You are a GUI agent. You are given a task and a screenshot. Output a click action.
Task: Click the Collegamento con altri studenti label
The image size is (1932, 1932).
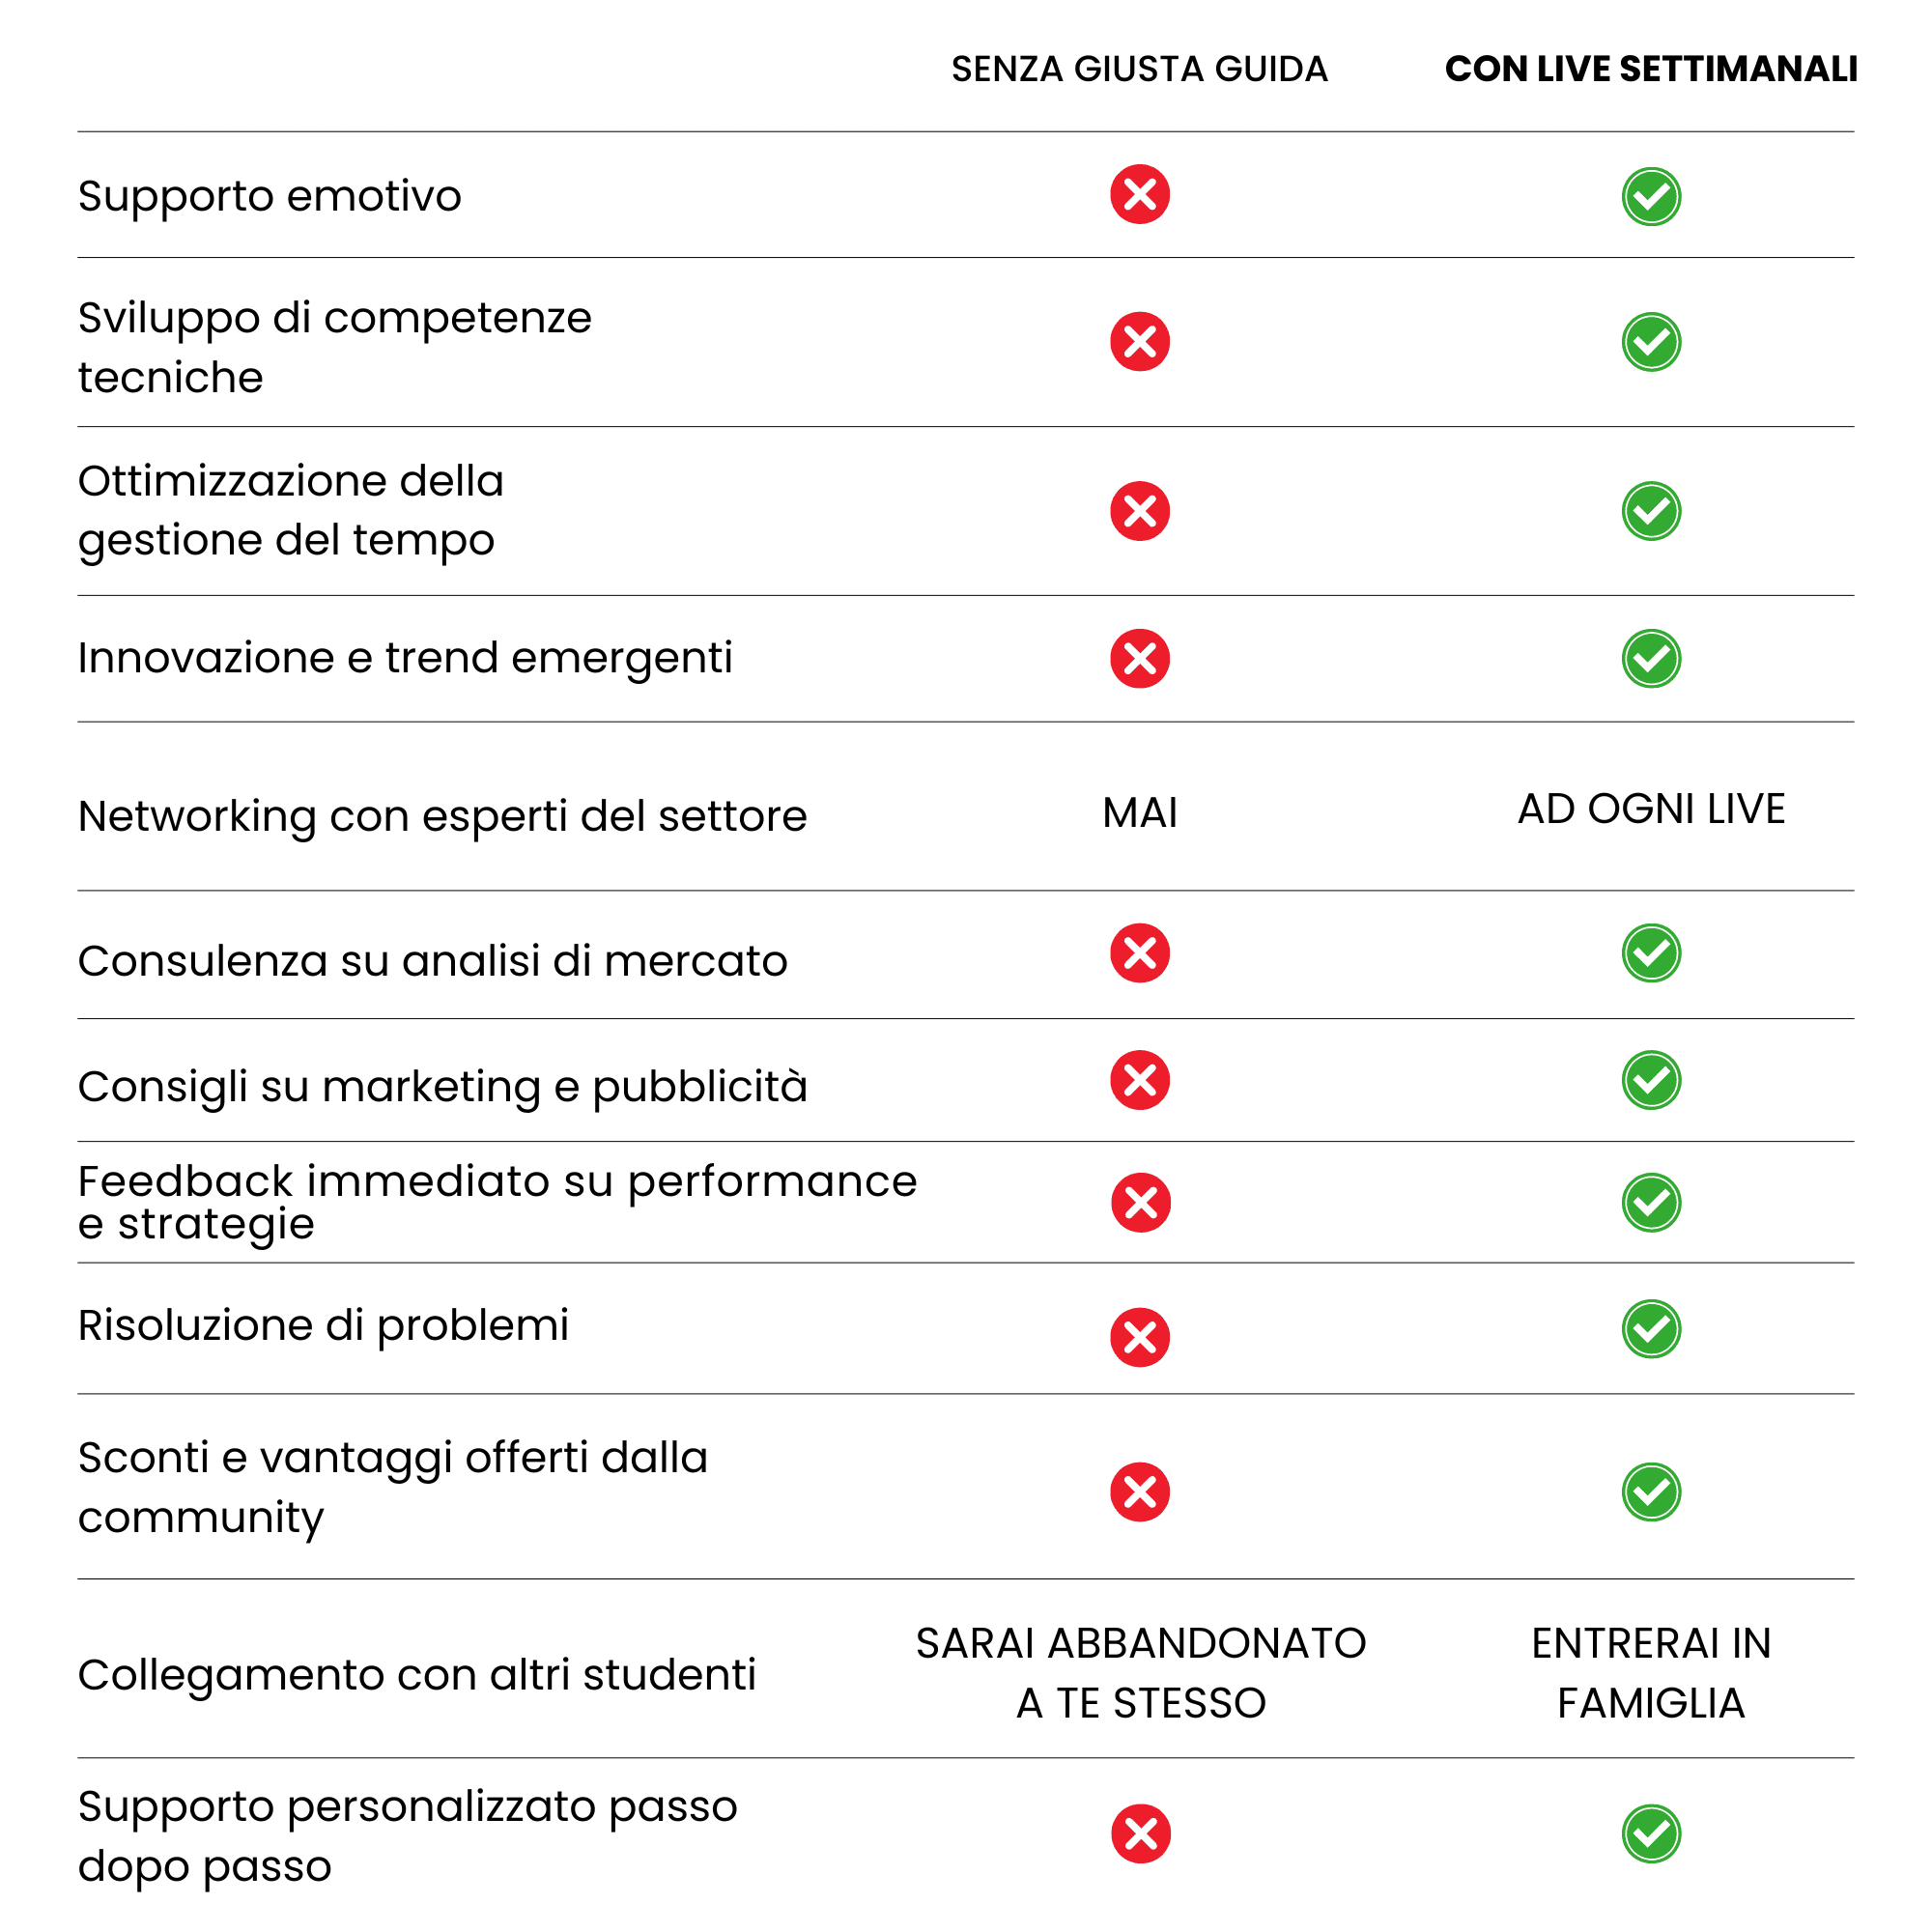click(x=417, y=1675)
